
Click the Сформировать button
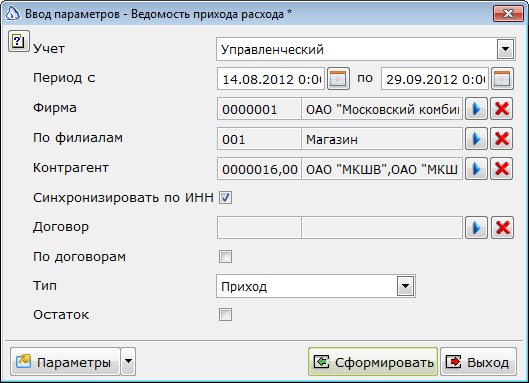pos(373,362)
